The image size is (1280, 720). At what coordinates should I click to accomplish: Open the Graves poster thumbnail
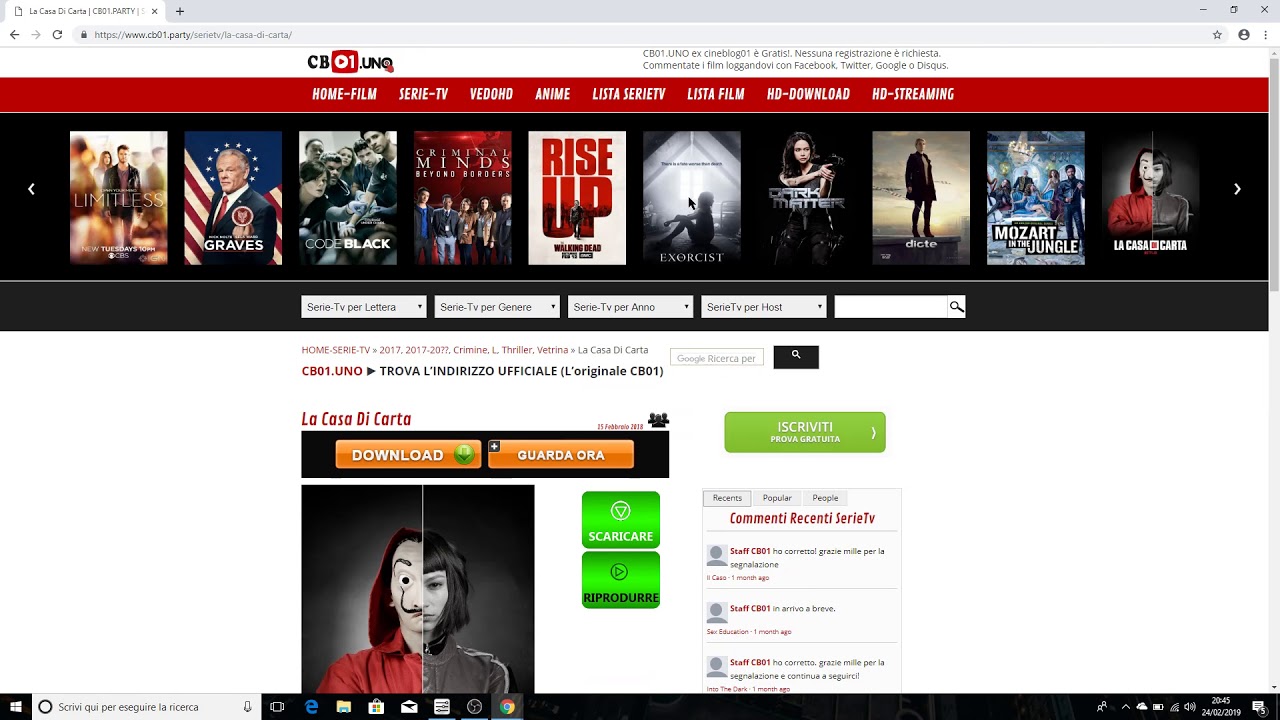[x=233, y=198]
